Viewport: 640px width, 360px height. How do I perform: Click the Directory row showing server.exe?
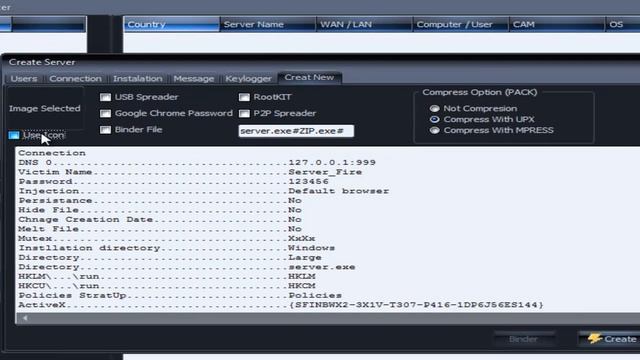click(x=187, y=267)
